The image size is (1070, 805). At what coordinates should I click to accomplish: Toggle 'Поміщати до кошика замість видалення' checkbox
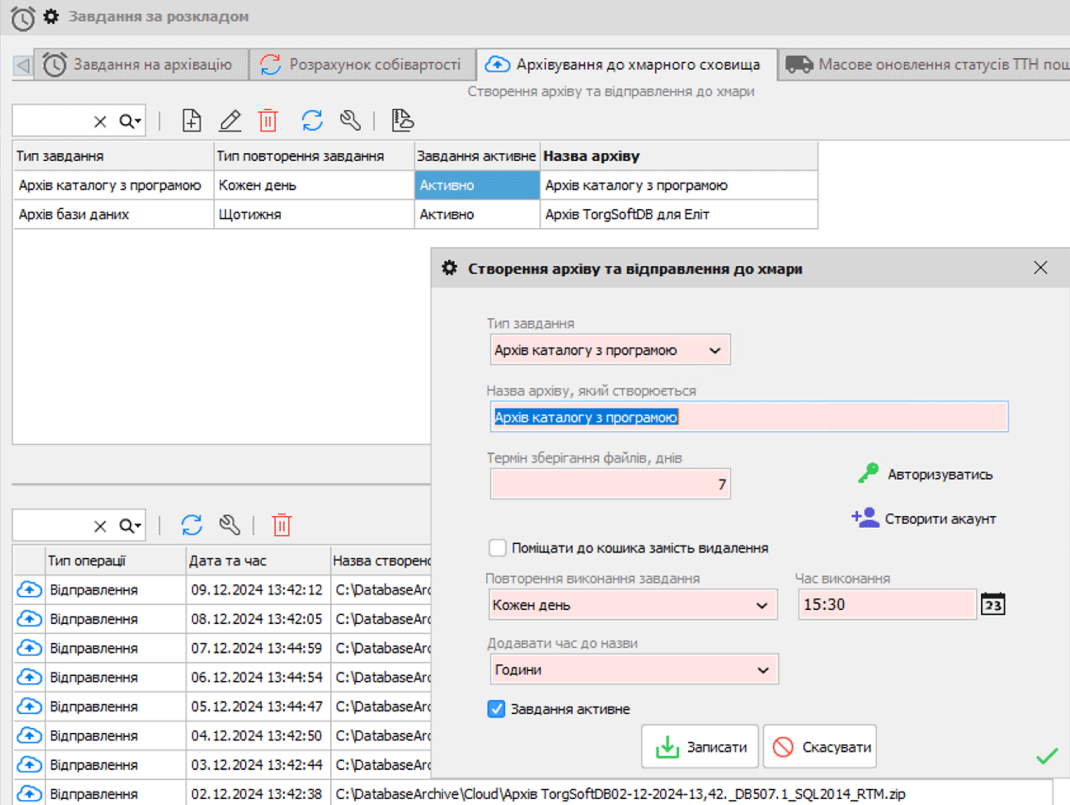[497, 548]
